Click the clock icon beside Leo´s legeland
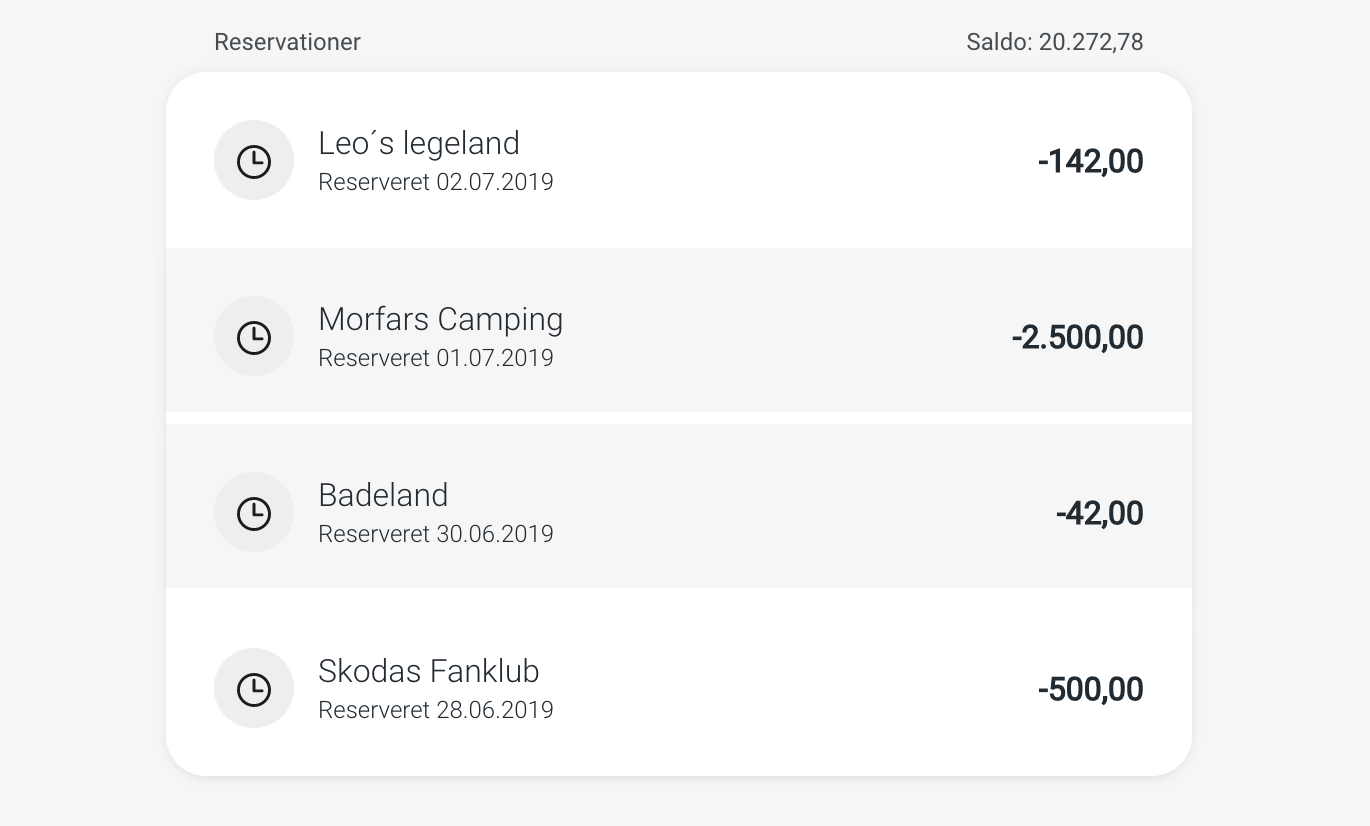The width and height of the screenshot is (1370, 826). [254, 160]
